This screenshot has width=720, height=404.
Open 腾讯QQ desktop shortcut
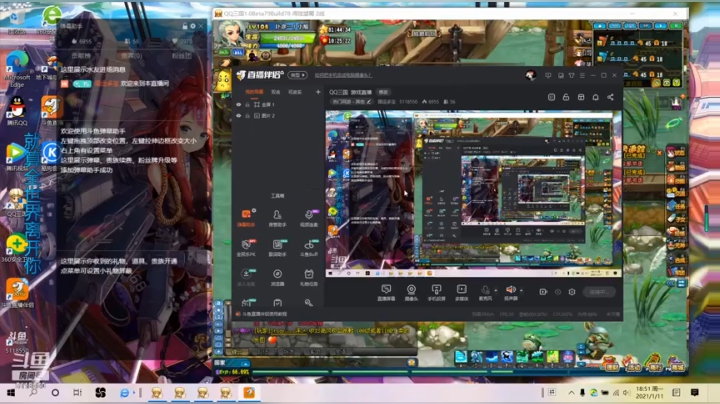(17, 111)
